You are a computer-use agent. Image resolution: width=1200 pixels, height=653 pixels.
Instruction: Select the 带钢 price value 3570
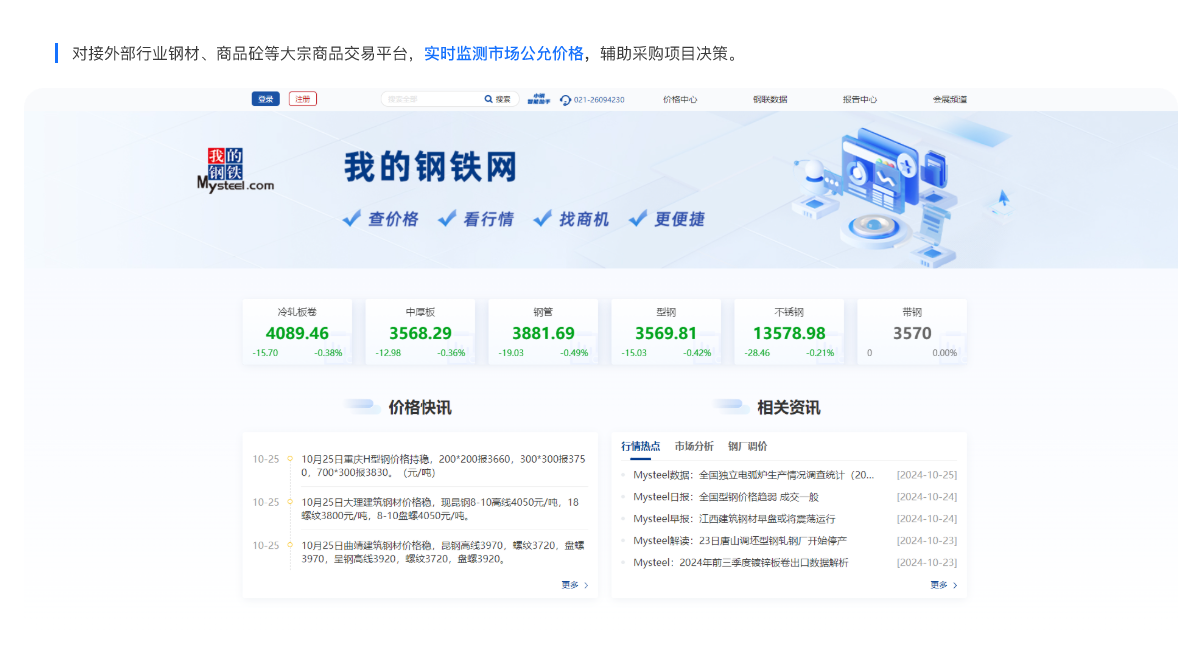[912, 333]
